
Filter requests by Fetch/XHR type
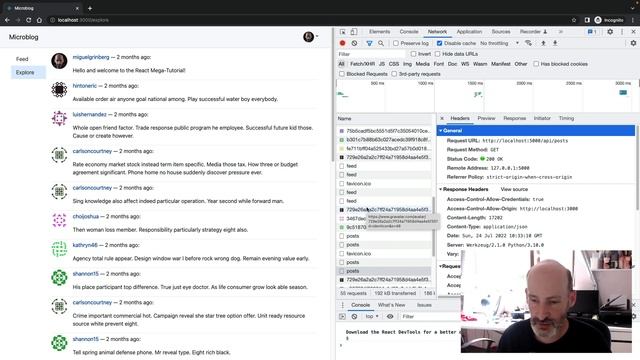(x=362, y=64)
